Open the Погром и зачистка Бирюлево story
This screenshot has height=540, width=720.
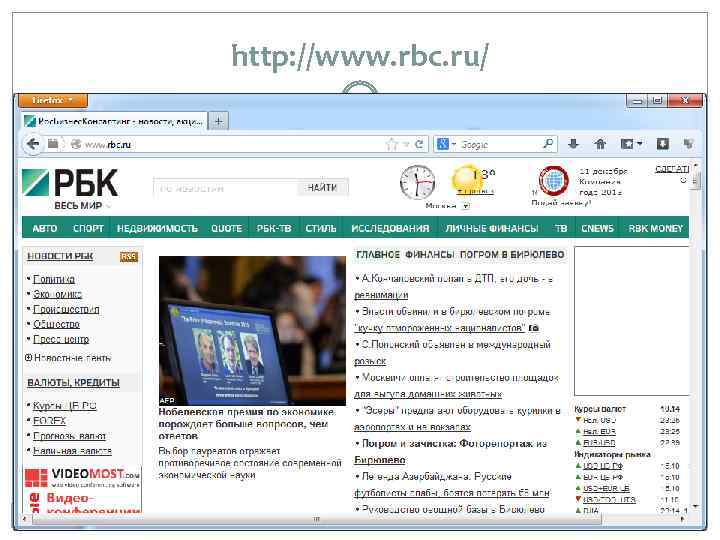pos(451,452)
